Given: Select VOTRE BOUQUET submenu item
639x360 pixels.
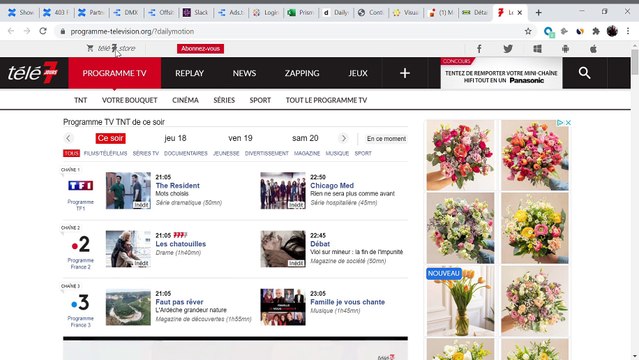Looking at the screenshot, I should click(130, 100).
